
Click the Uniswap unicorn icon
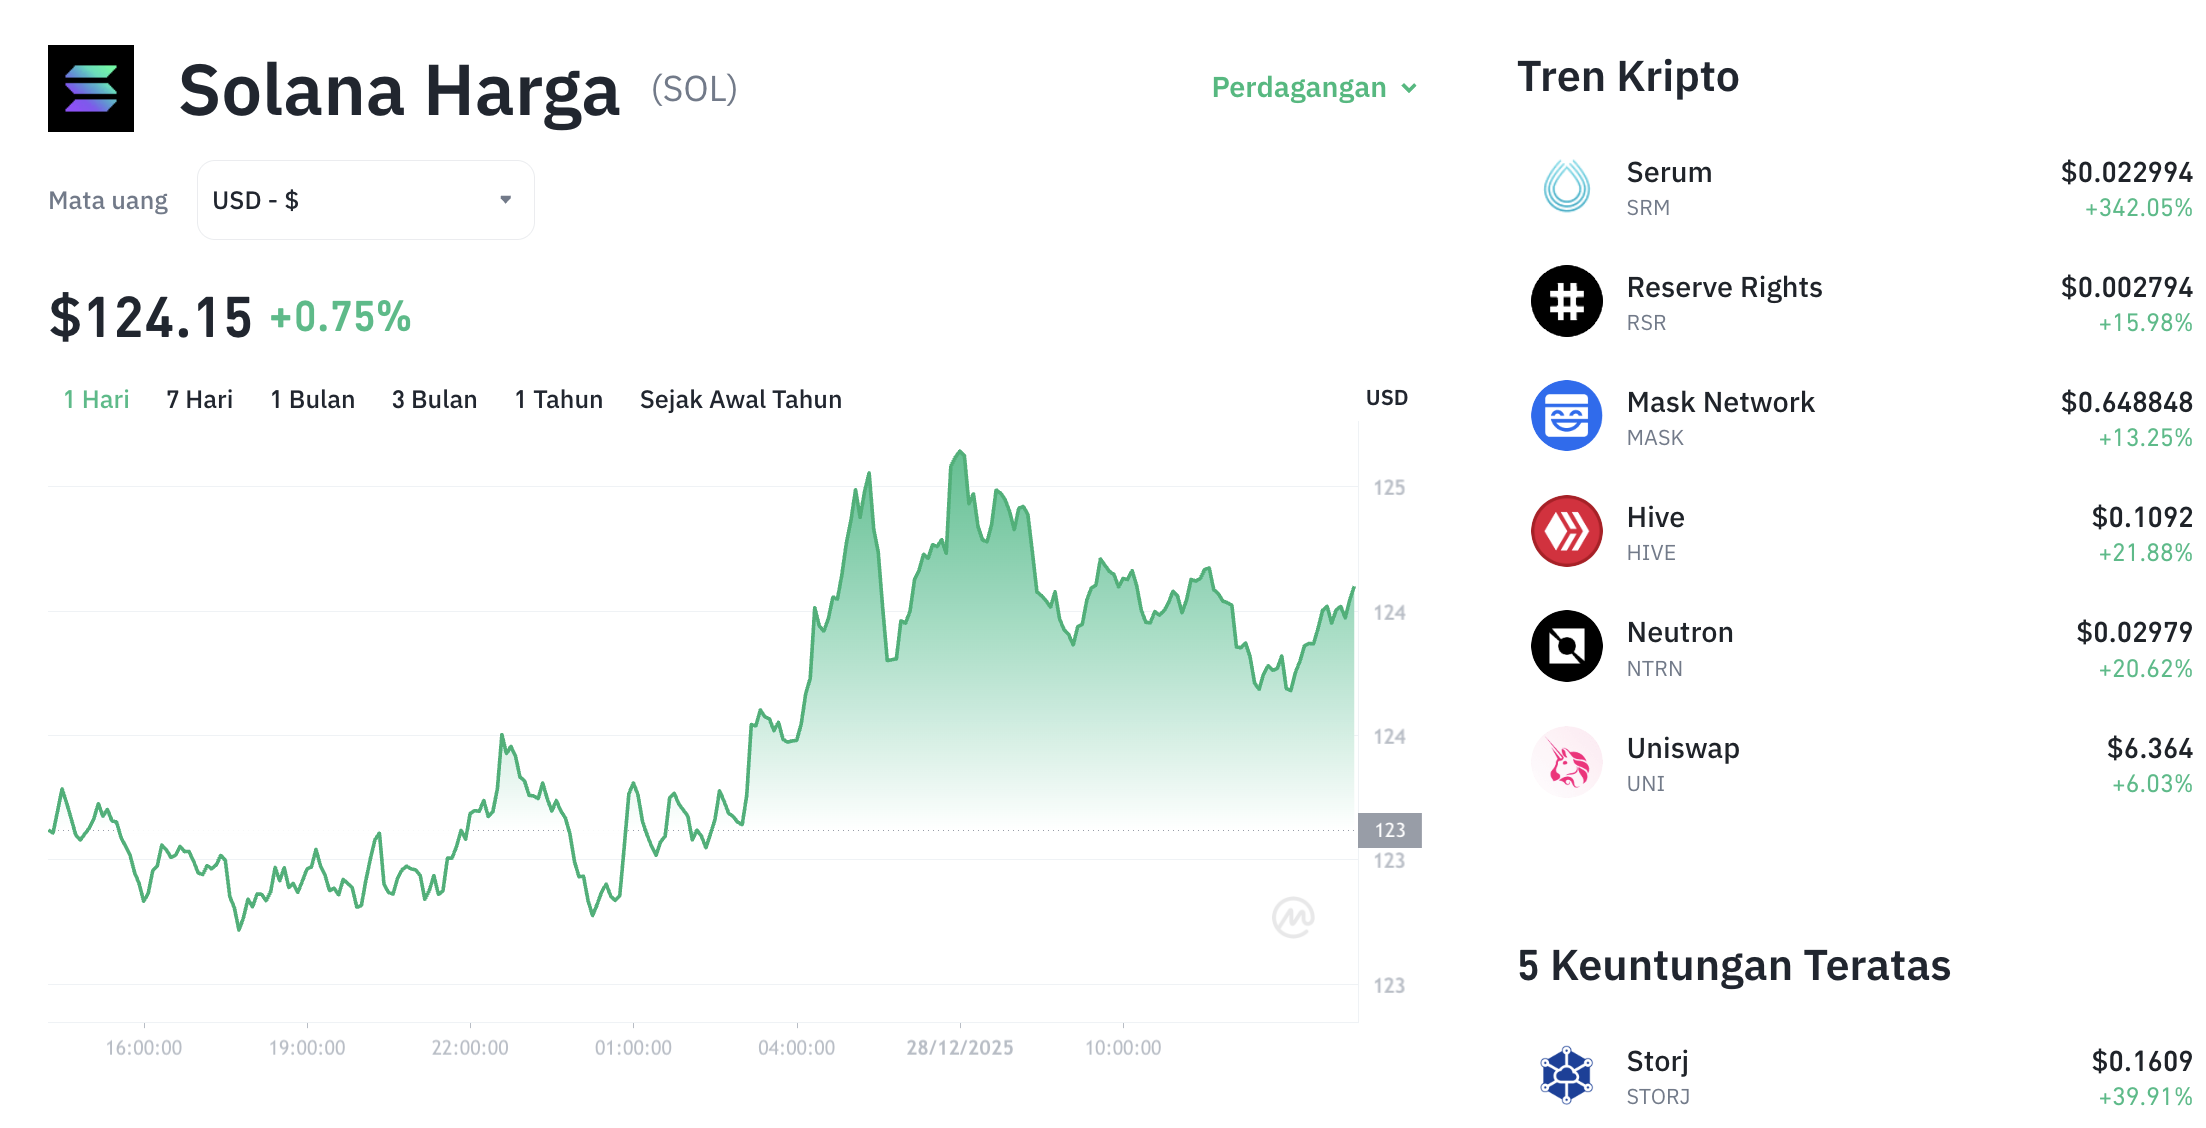1565,762
